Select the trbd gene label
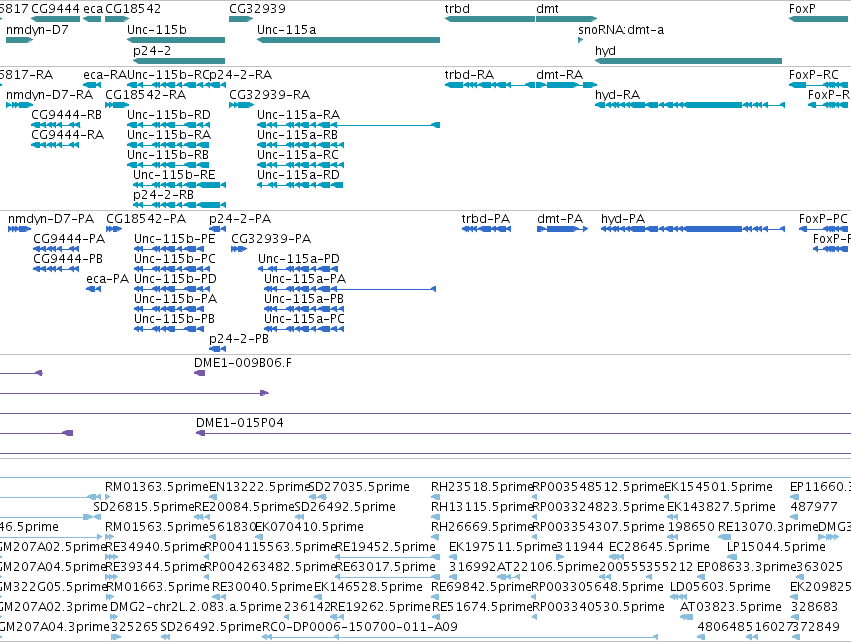851x642 pixels. (457, 9)
